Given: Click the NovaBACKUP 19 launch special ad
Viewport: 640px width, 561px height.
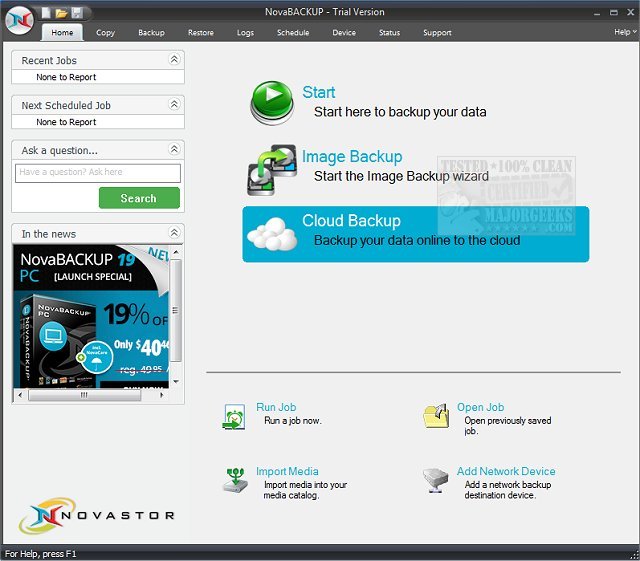Looking at the screenshot, I should [x=91, y=316].
